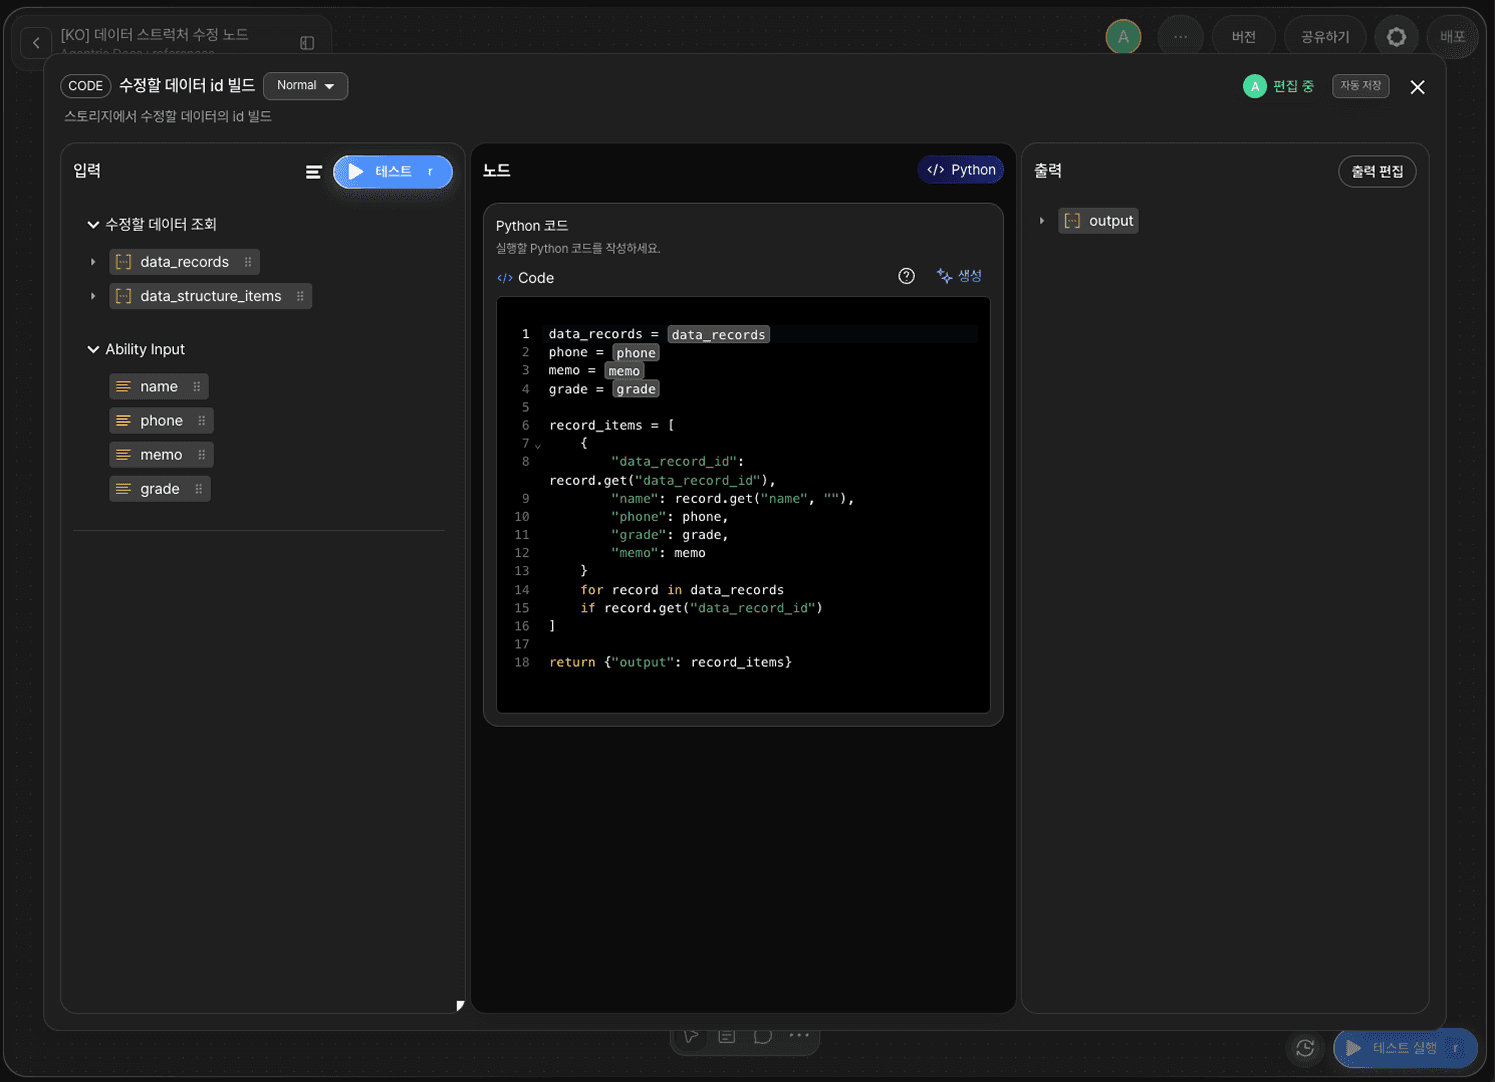This screenshot has width=1495, height=1082.
Task: Expand the data_structure_items tree item
Action: (93, 296)
